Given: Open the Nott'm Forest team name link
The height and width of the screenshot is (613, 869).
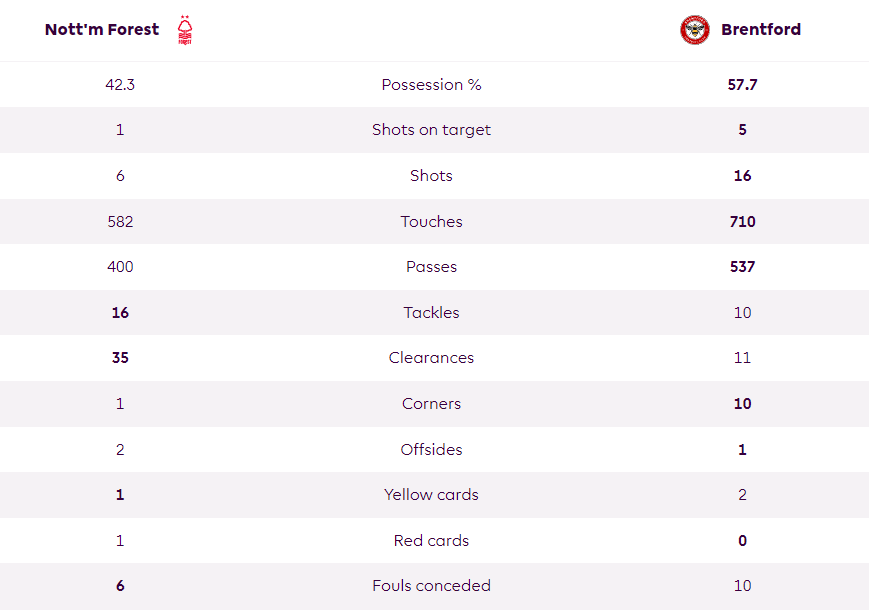Looking at the screenshot, I should click(102, 29).
